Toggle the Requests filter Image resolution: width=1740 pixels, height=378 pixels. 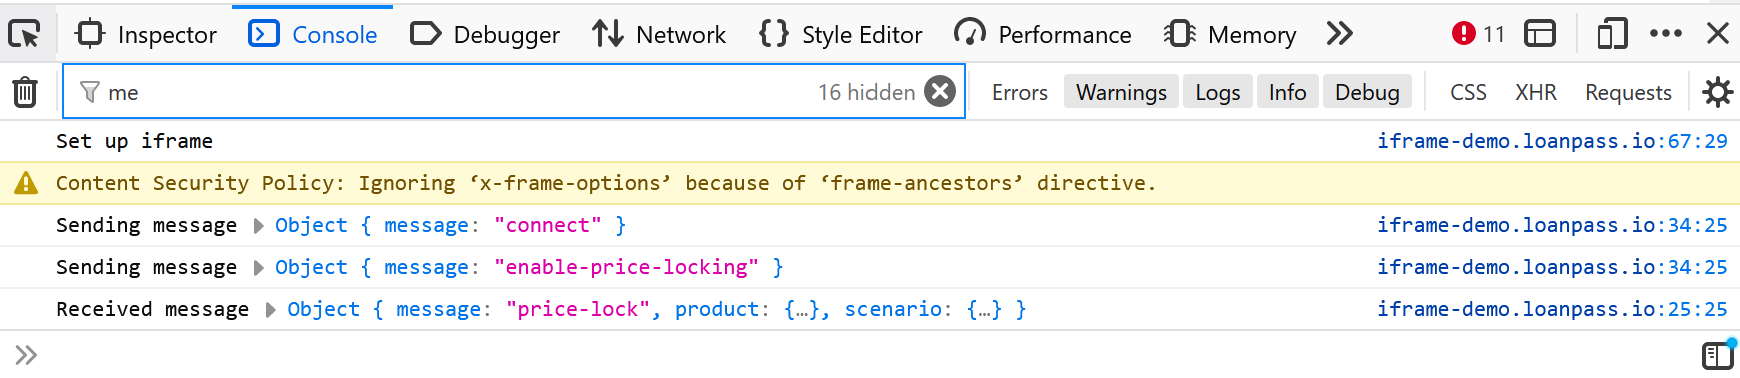tap(1628, 92)
